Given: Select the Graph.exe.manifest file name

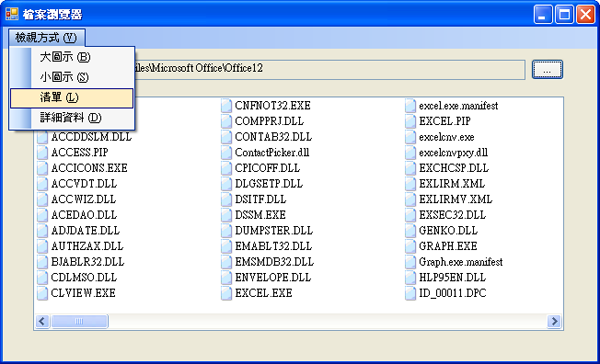Looking at the screenshot, I should [461, 262].
